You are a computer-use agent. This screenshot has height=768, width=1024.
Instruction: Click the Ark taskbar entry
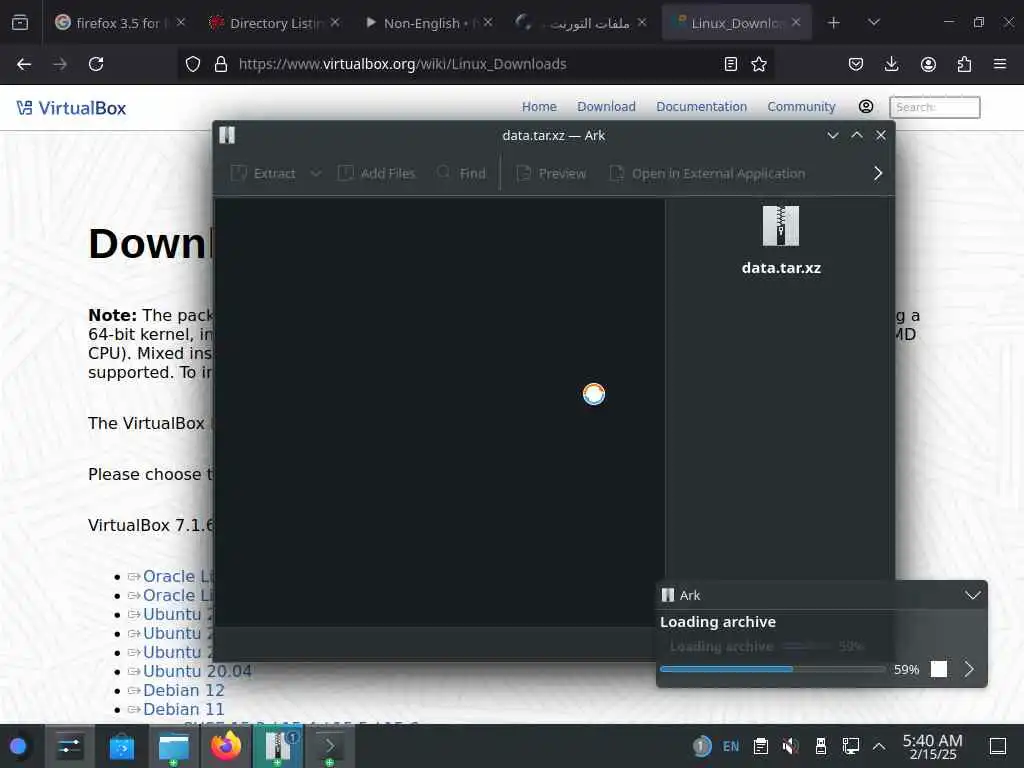click(278, 746)
